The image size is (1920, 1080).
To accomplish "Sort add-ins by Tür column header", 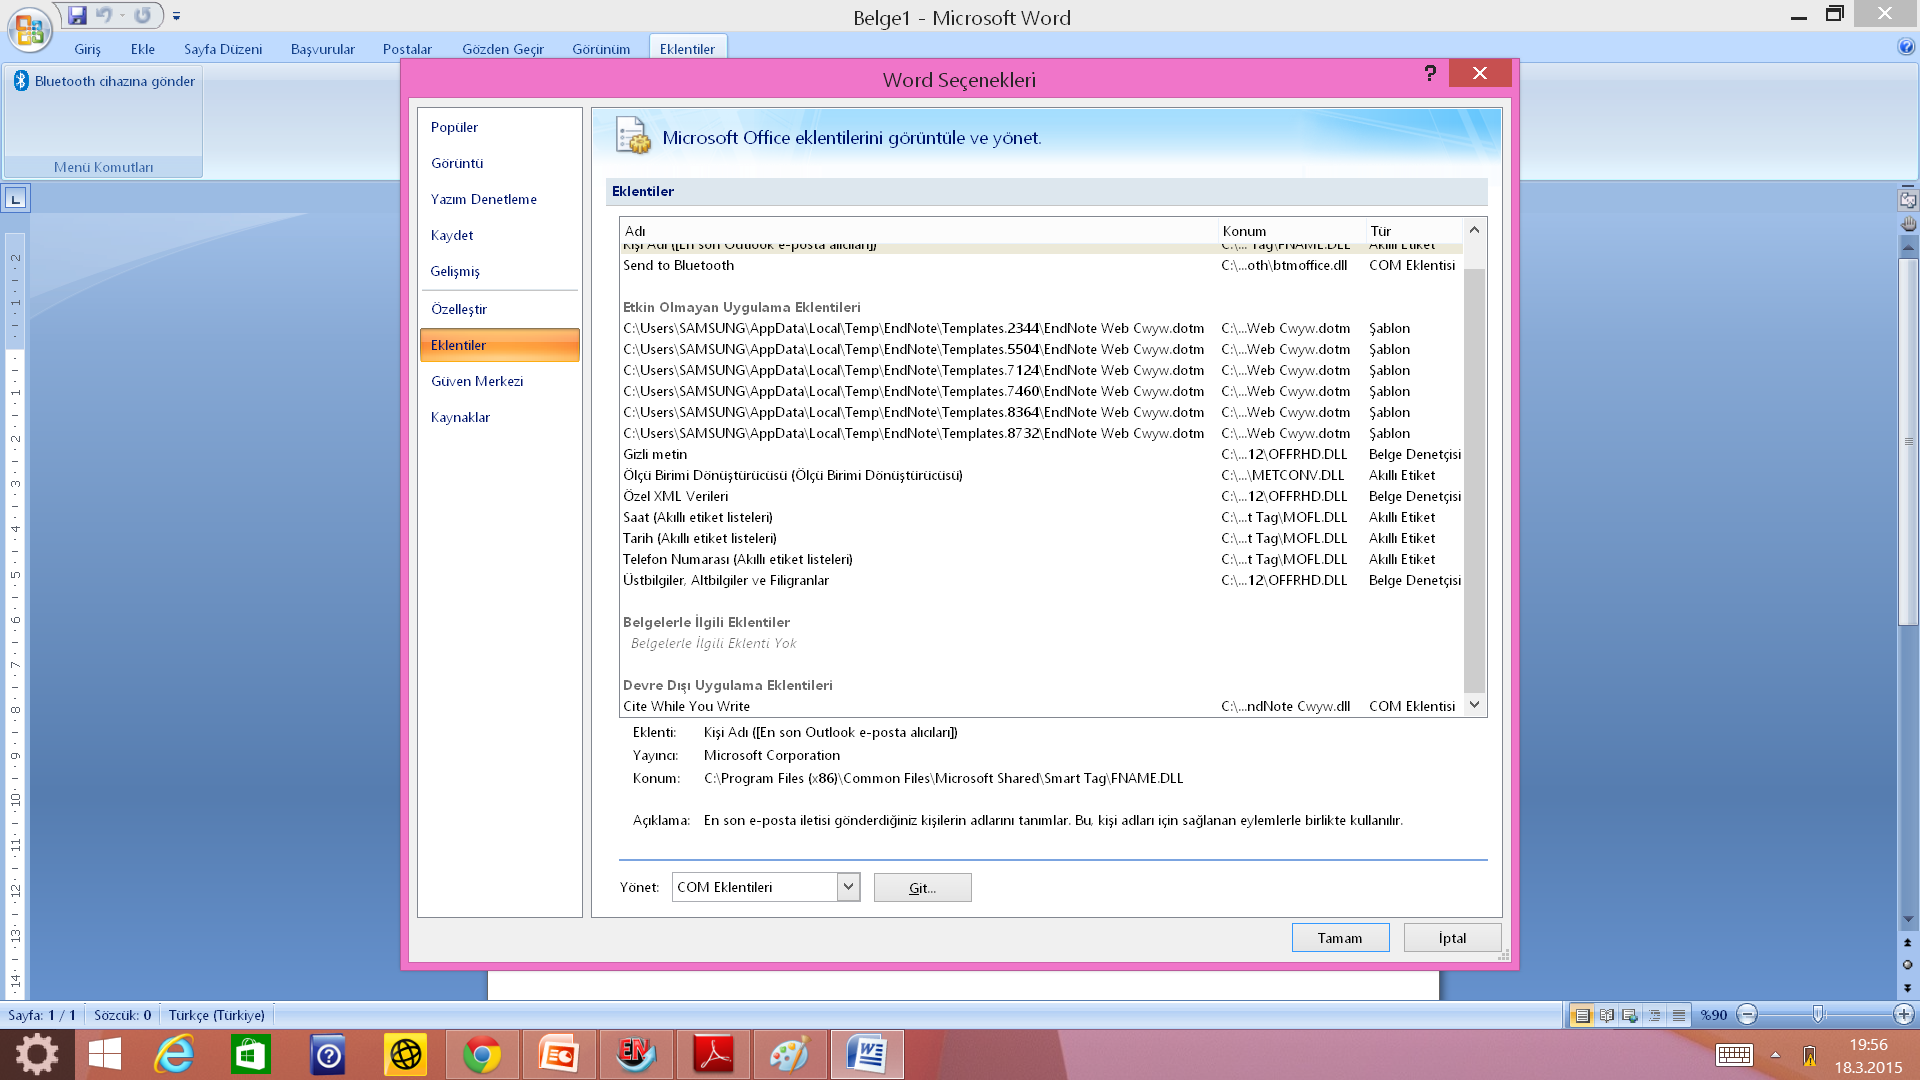I will coord(1413,231).
